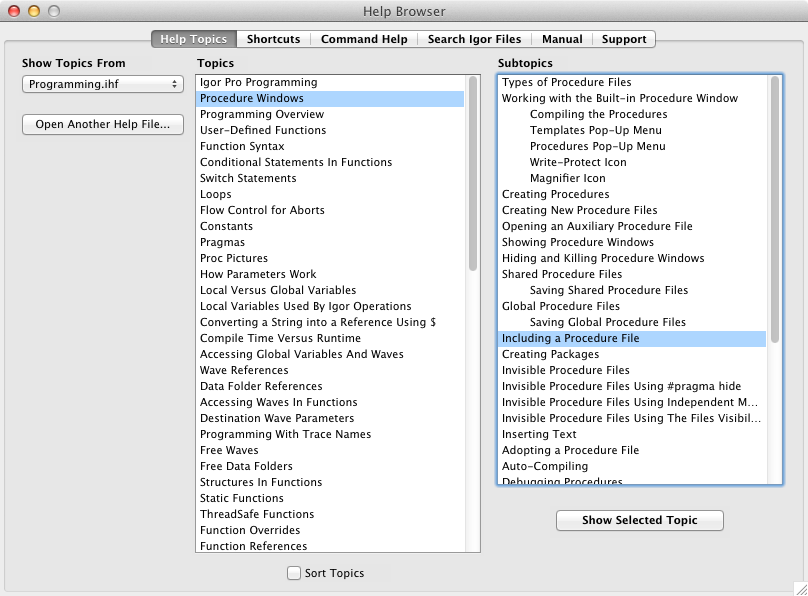Screen dimensions: 808x596
Task: Switch to the Command Help tab
Action: point(364,39)
